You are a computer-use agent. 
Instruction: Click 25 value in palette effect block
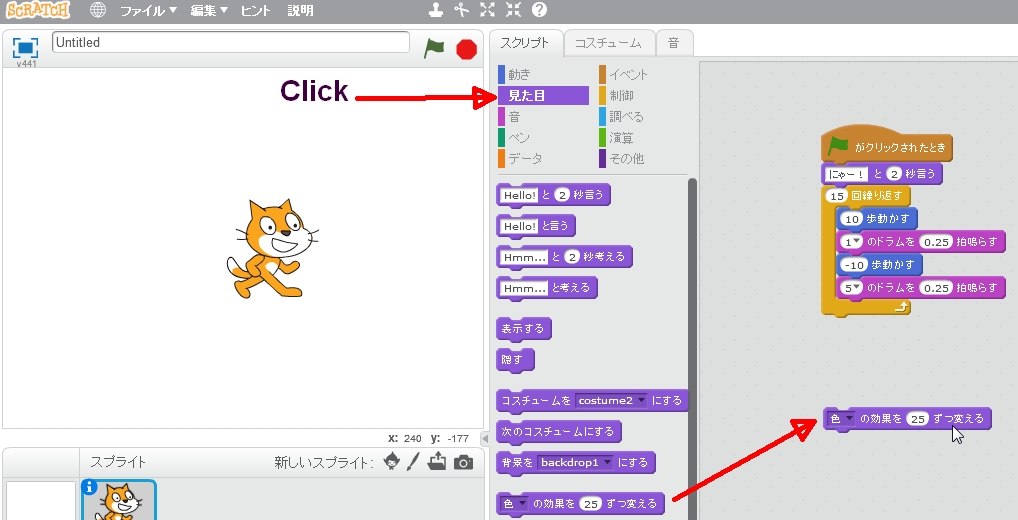591,504
